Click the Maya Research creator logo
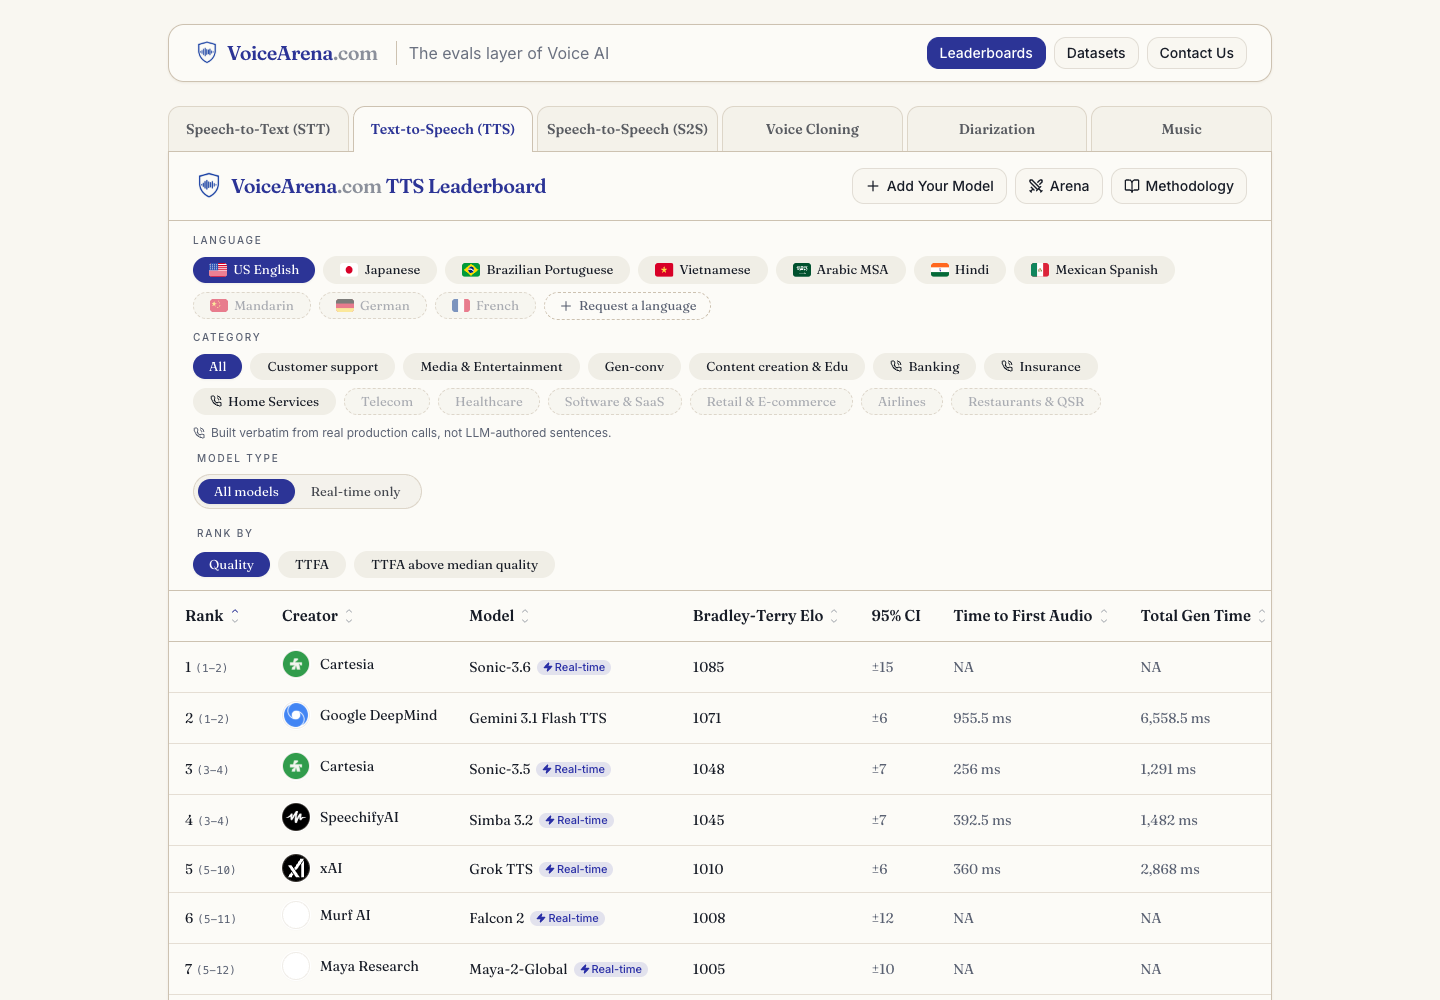Viewport: 1440px width, 1000px height. coord(296,966)
